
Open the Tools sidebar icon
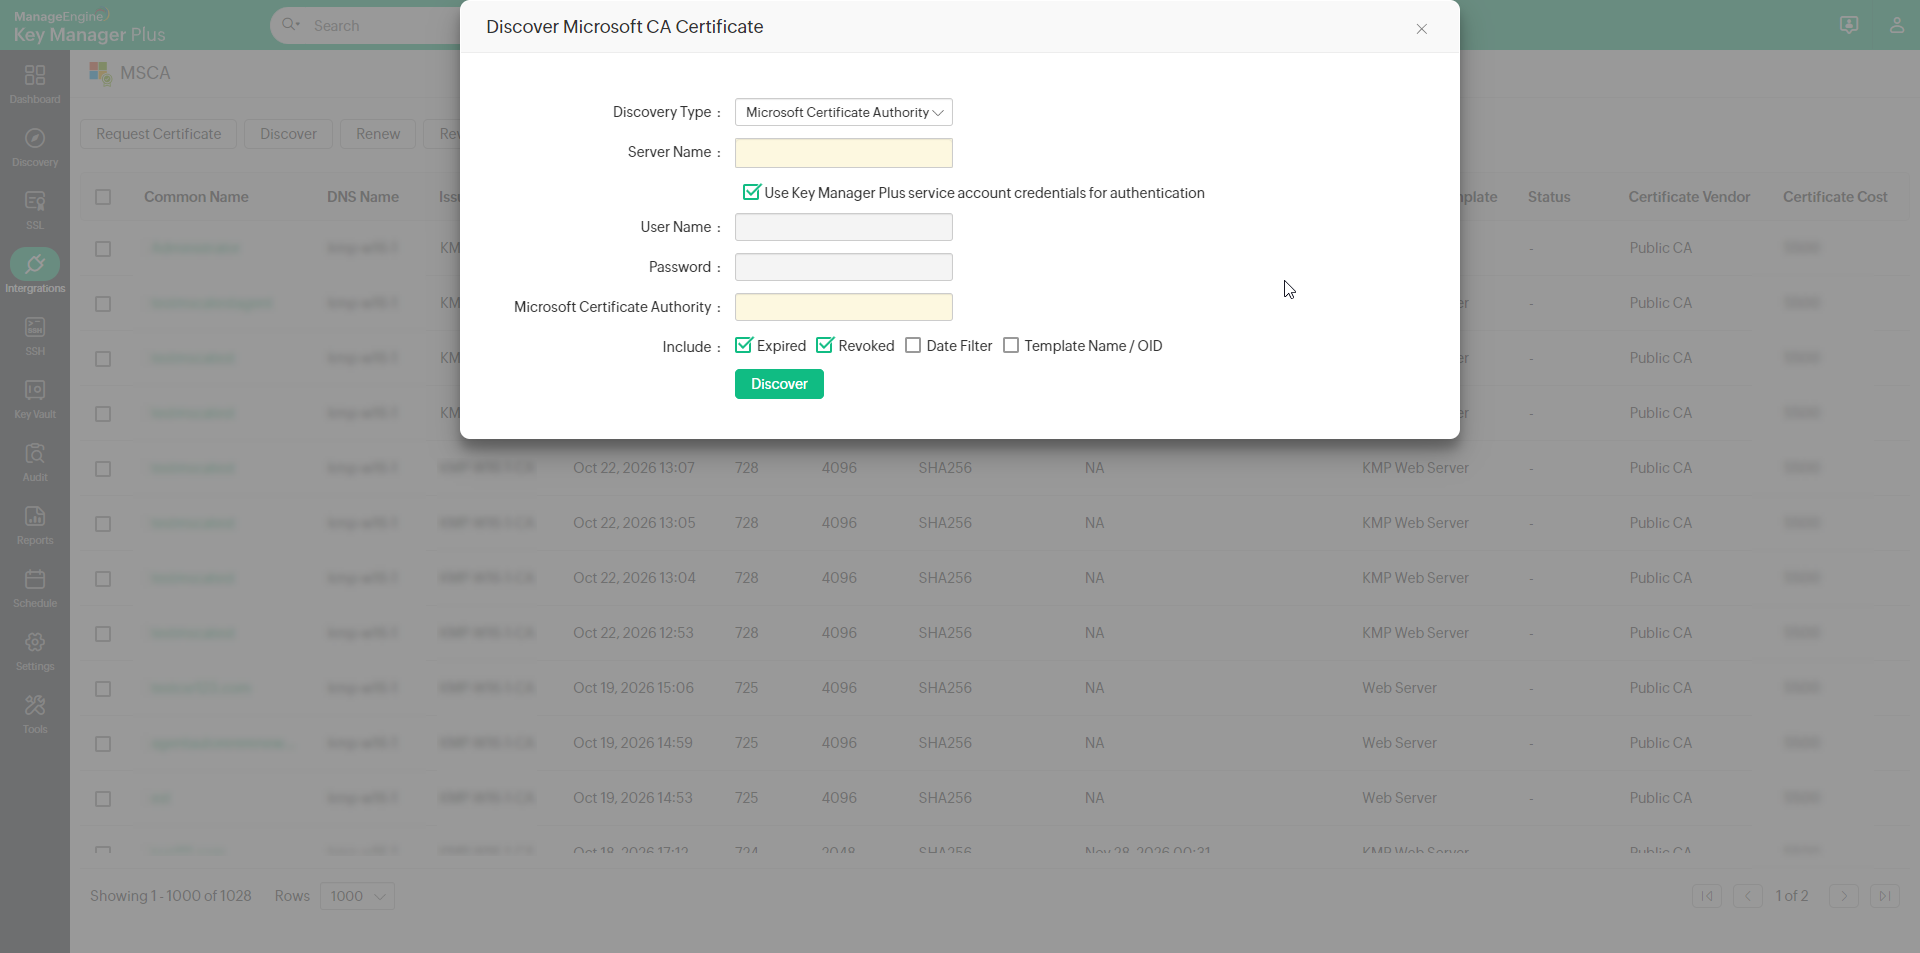coord(35,713)
